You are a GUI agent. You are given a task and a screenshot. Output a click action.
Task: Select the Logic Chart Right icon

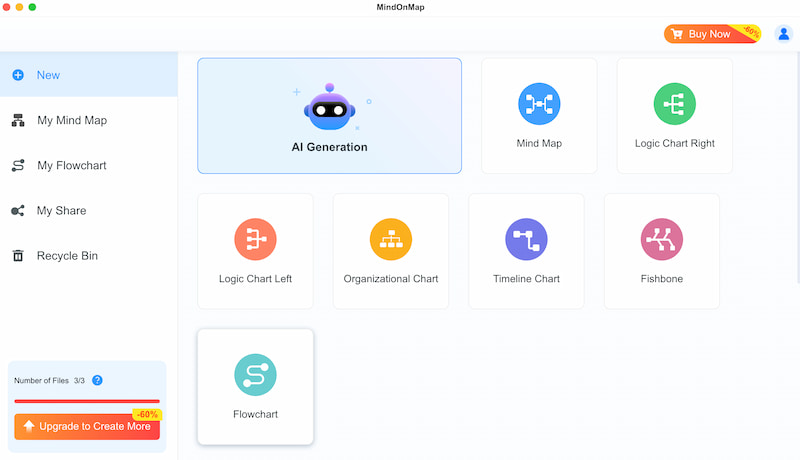[x=674, y=104]
